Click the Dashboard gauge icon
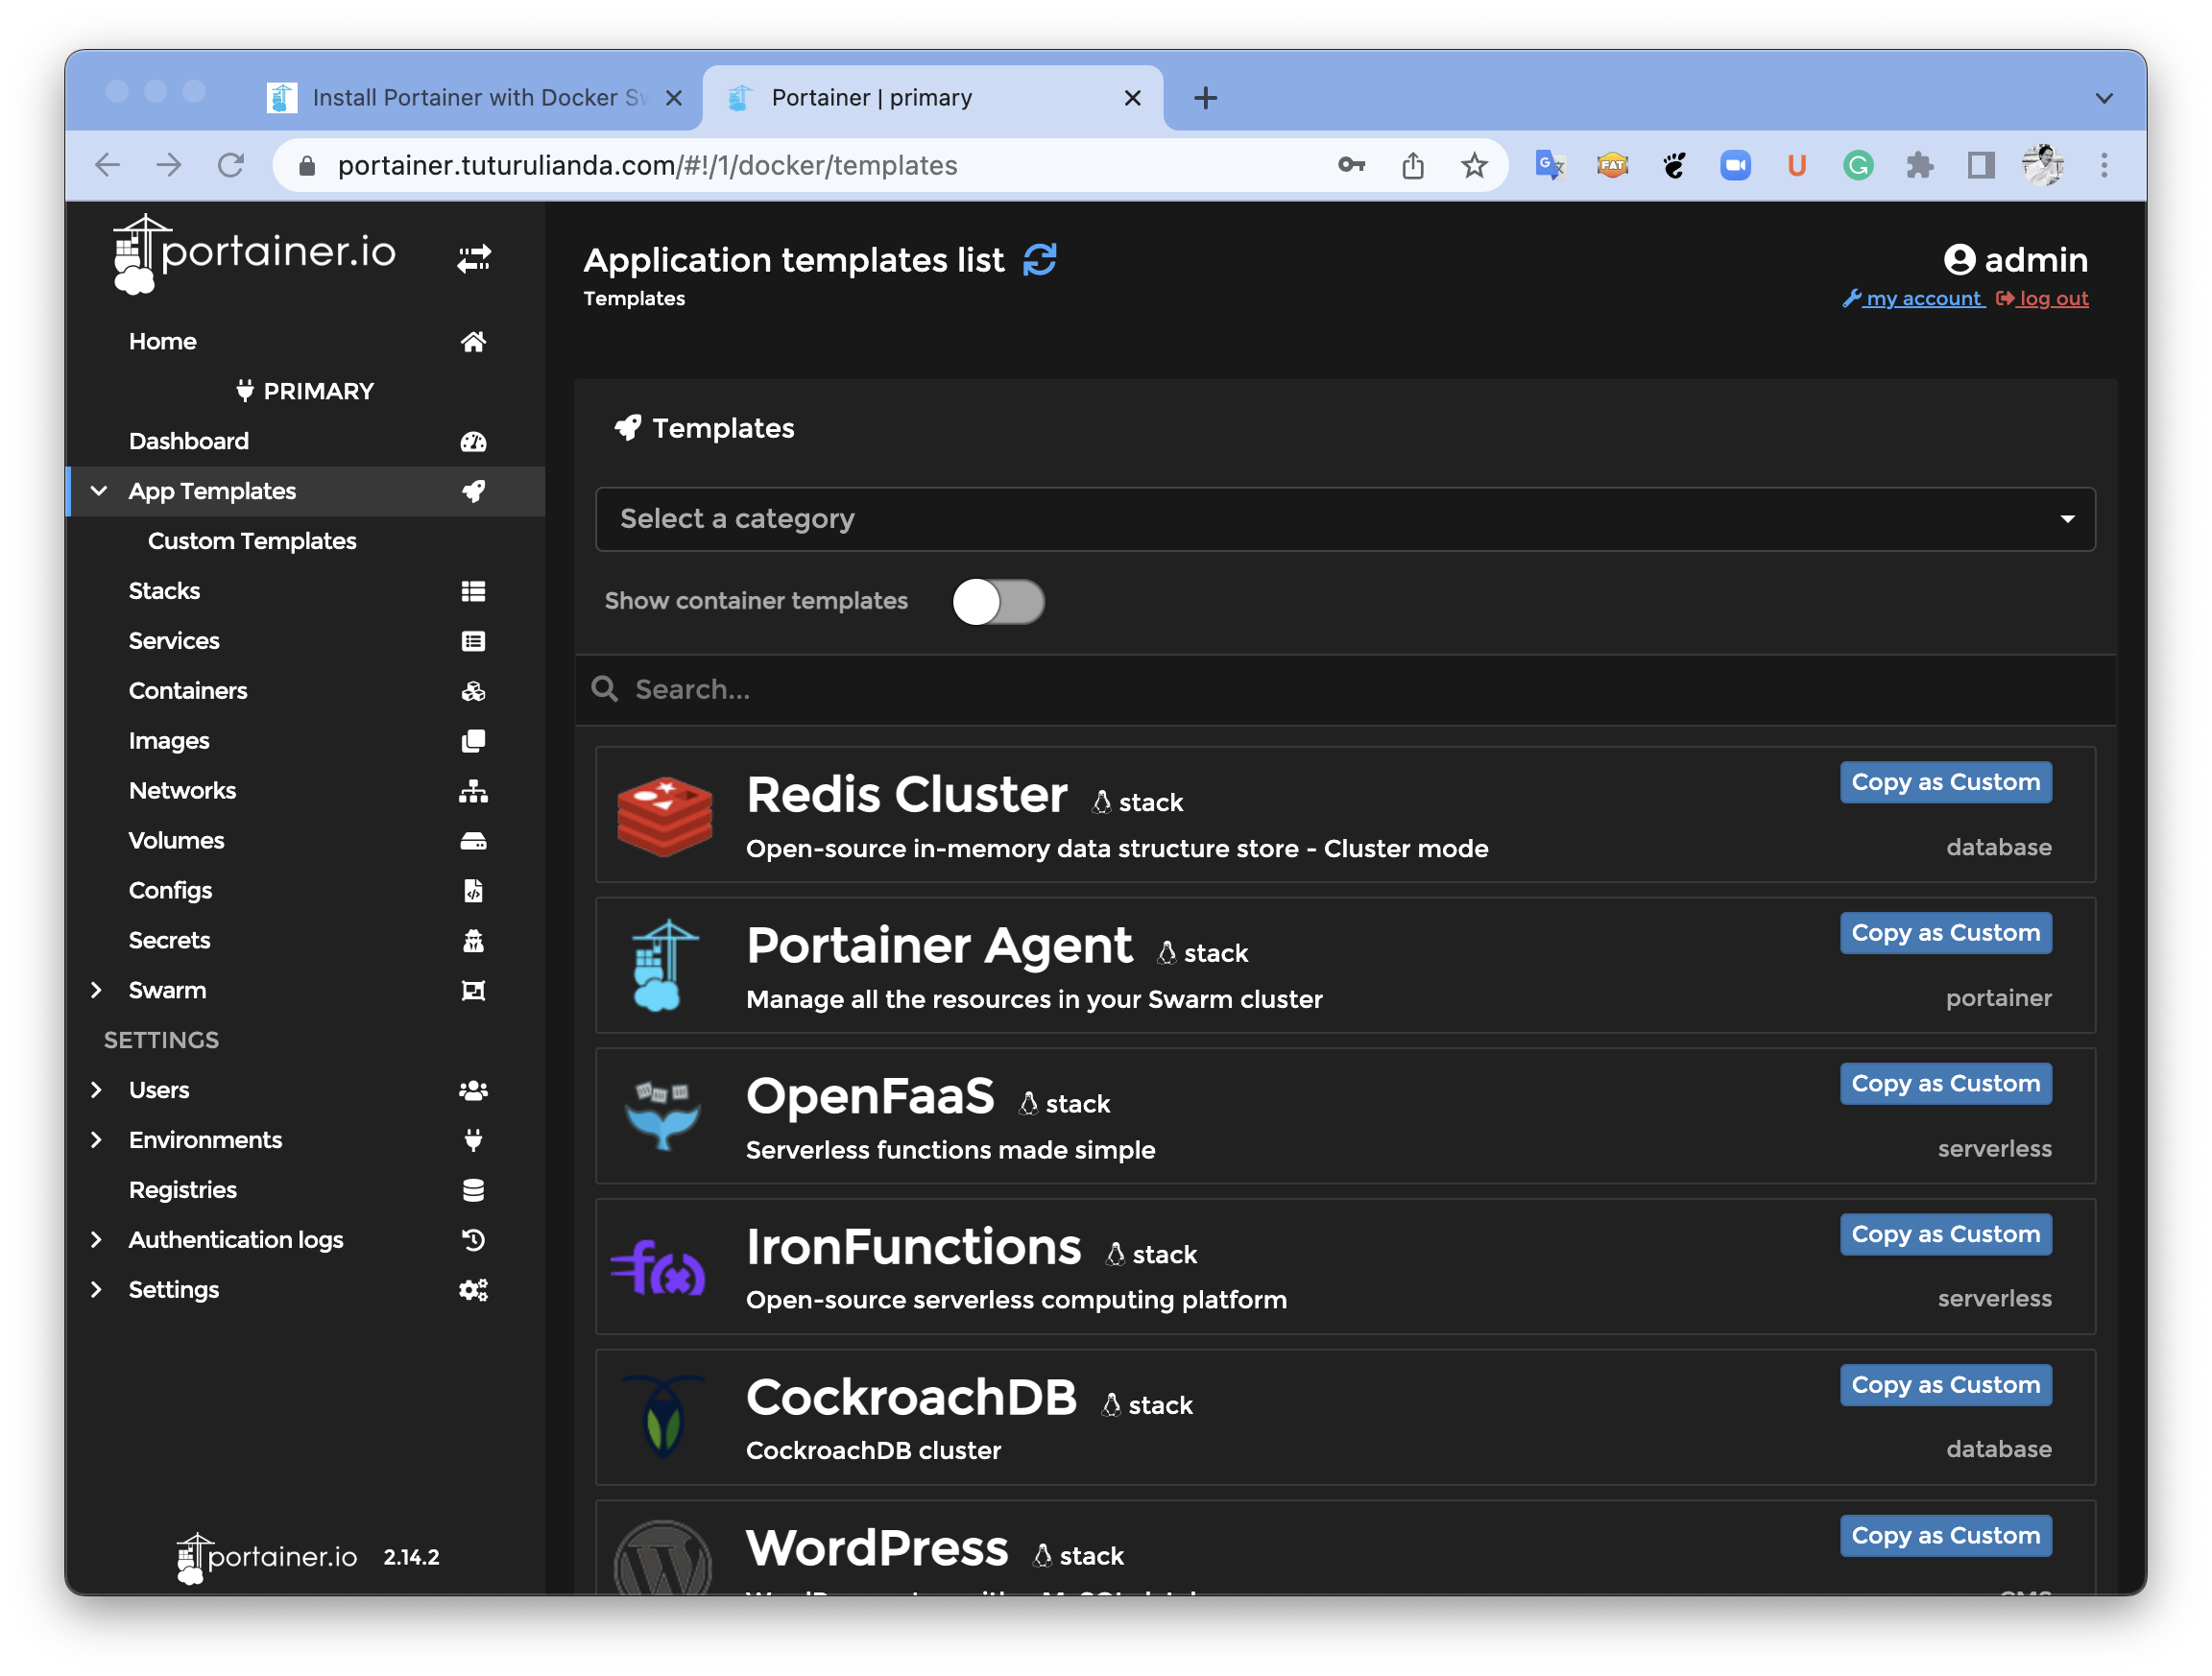 [x=473, y=442]
